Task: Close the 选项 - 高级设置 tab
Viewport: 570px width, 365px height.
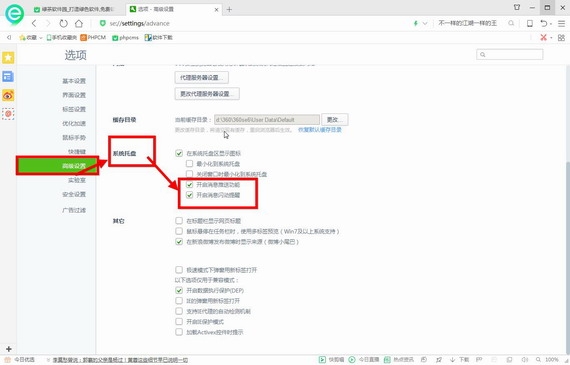Action: [x=216, y=10]
